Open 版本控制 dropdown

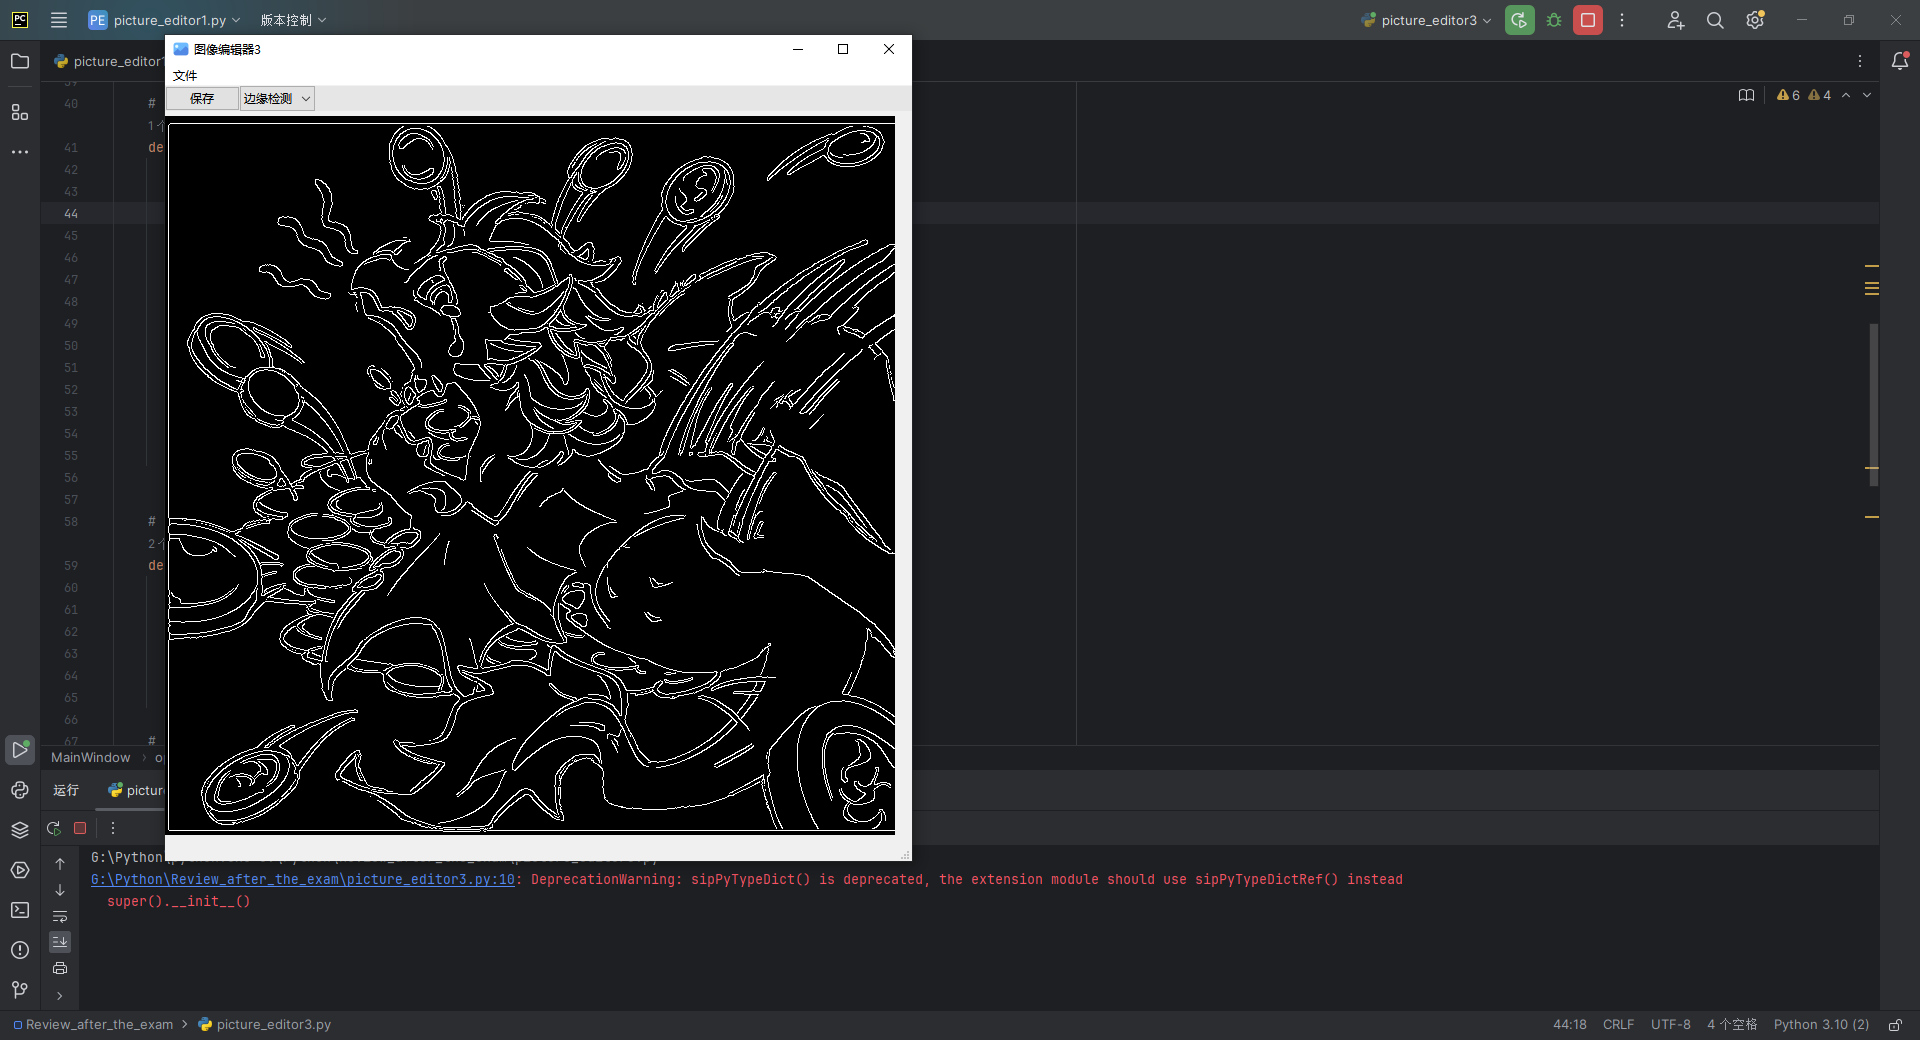[x=293, y=20]
